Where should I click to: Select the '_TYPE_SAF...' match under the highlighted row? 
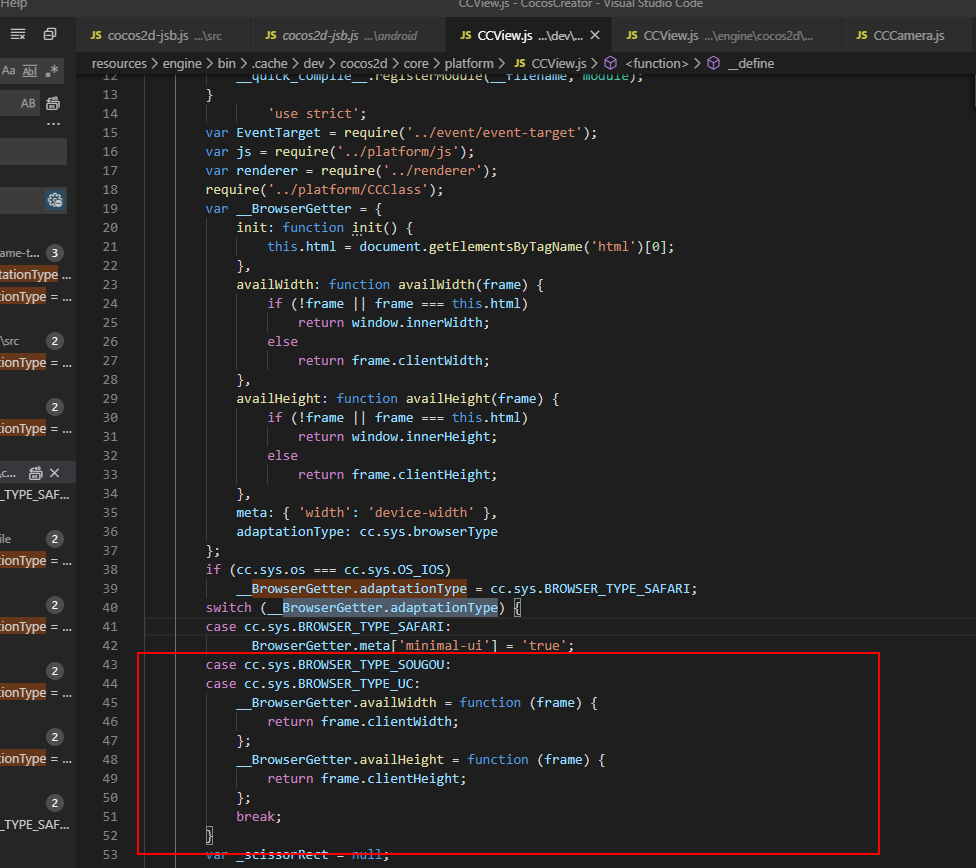[35, 495]
